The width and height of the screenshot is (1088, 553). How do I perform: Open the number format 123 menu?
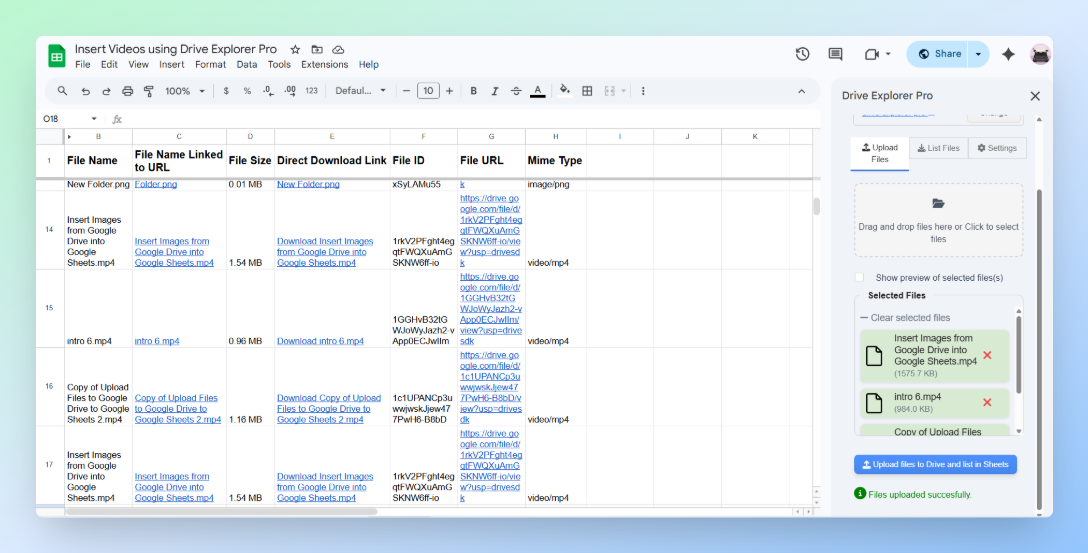point(312,91)
